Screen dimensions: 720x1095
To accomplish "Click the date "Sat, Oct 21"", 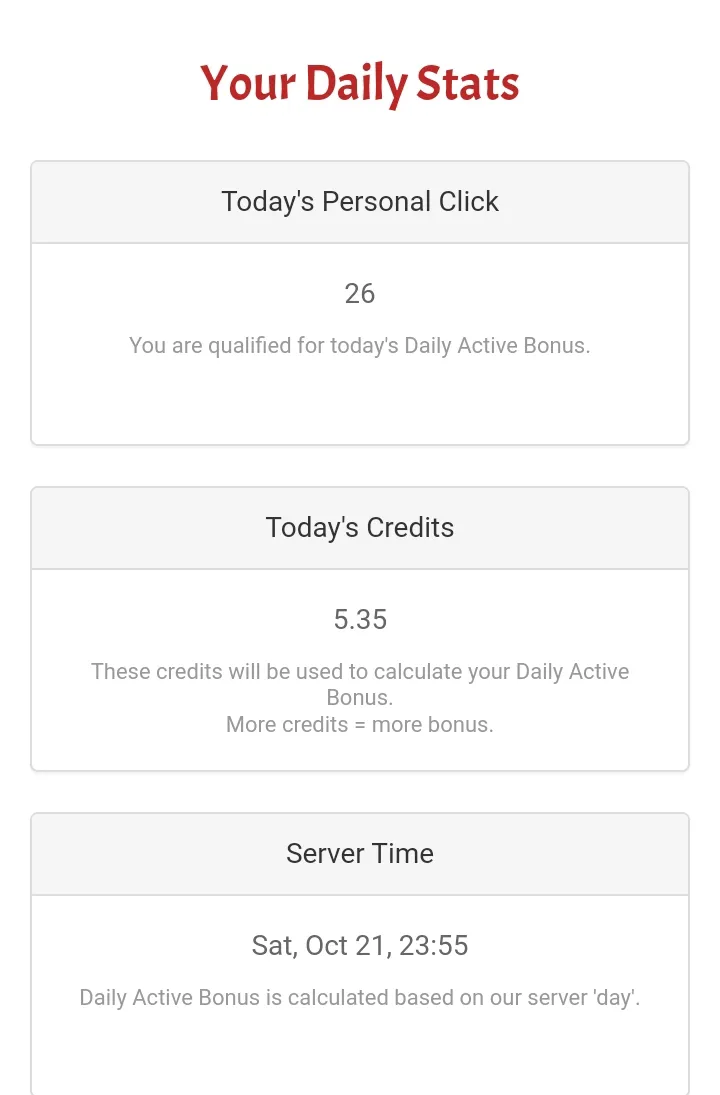I will (320, 945).
